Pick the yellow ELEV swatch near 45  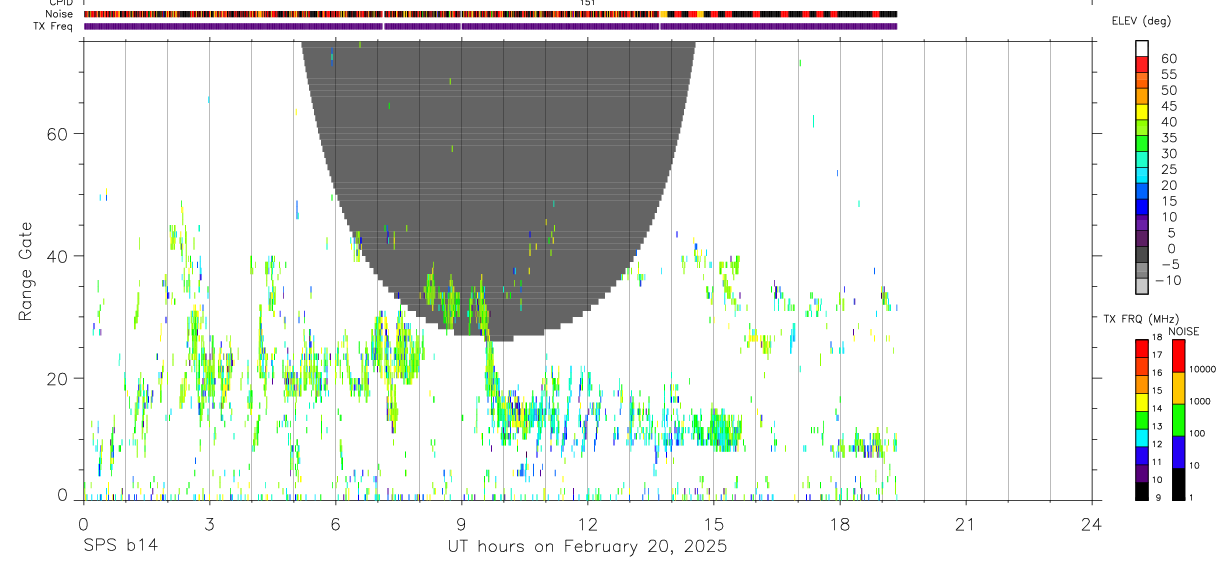pos(1142,110)
